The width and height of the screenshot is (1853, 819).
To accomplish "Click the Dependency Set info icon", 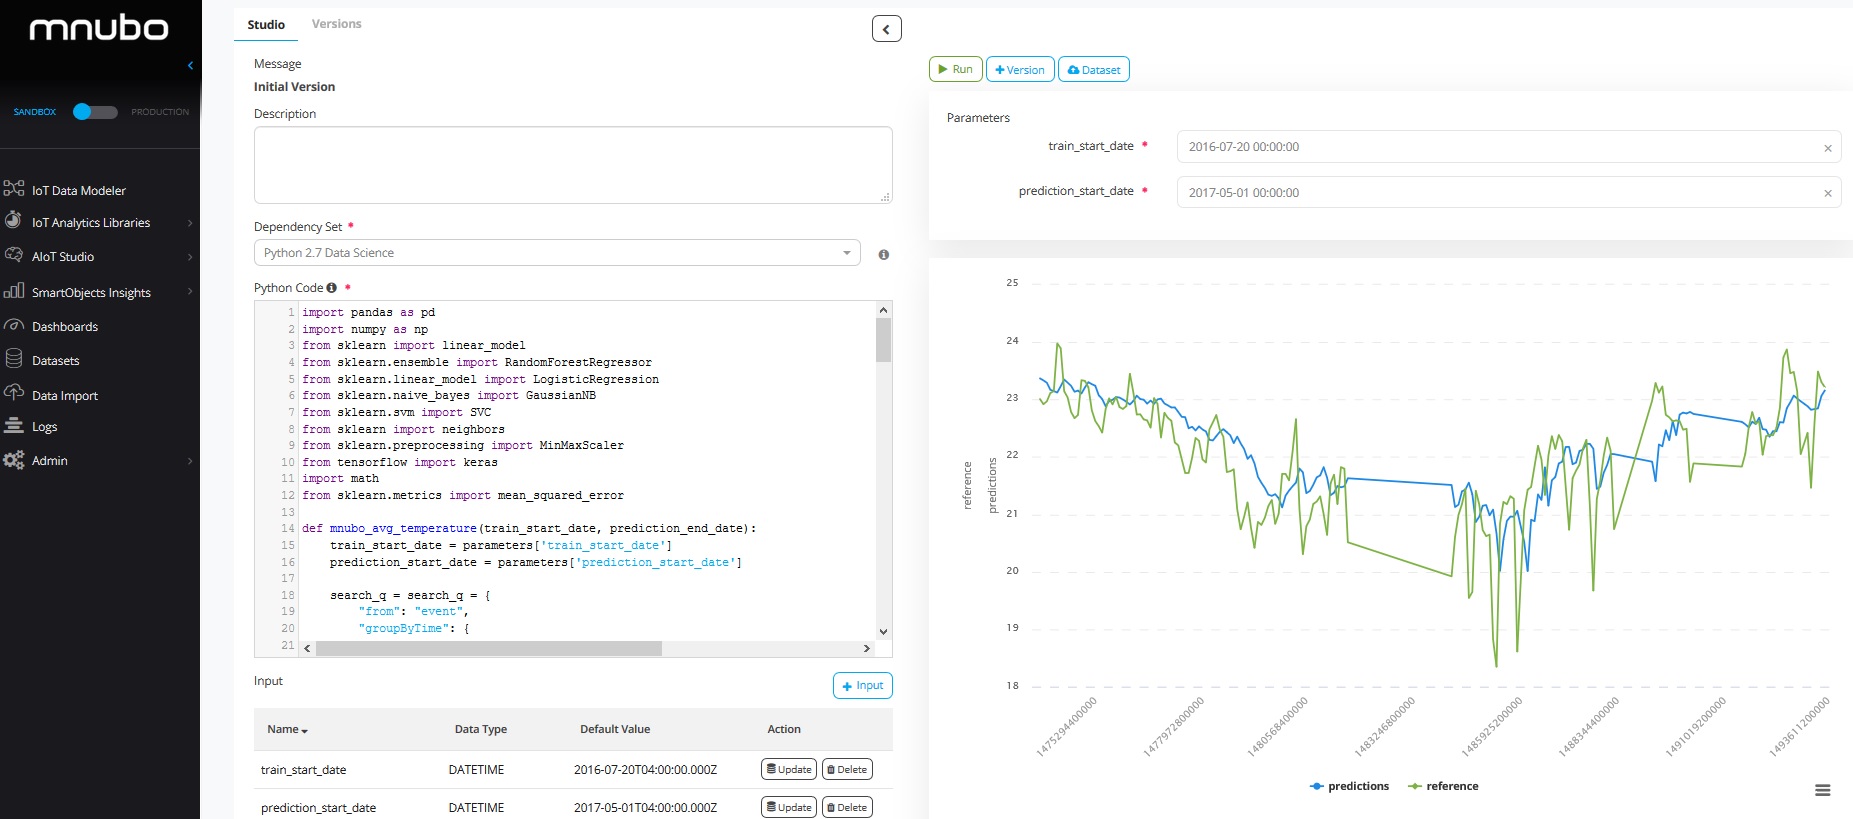I will coord(883,255).
